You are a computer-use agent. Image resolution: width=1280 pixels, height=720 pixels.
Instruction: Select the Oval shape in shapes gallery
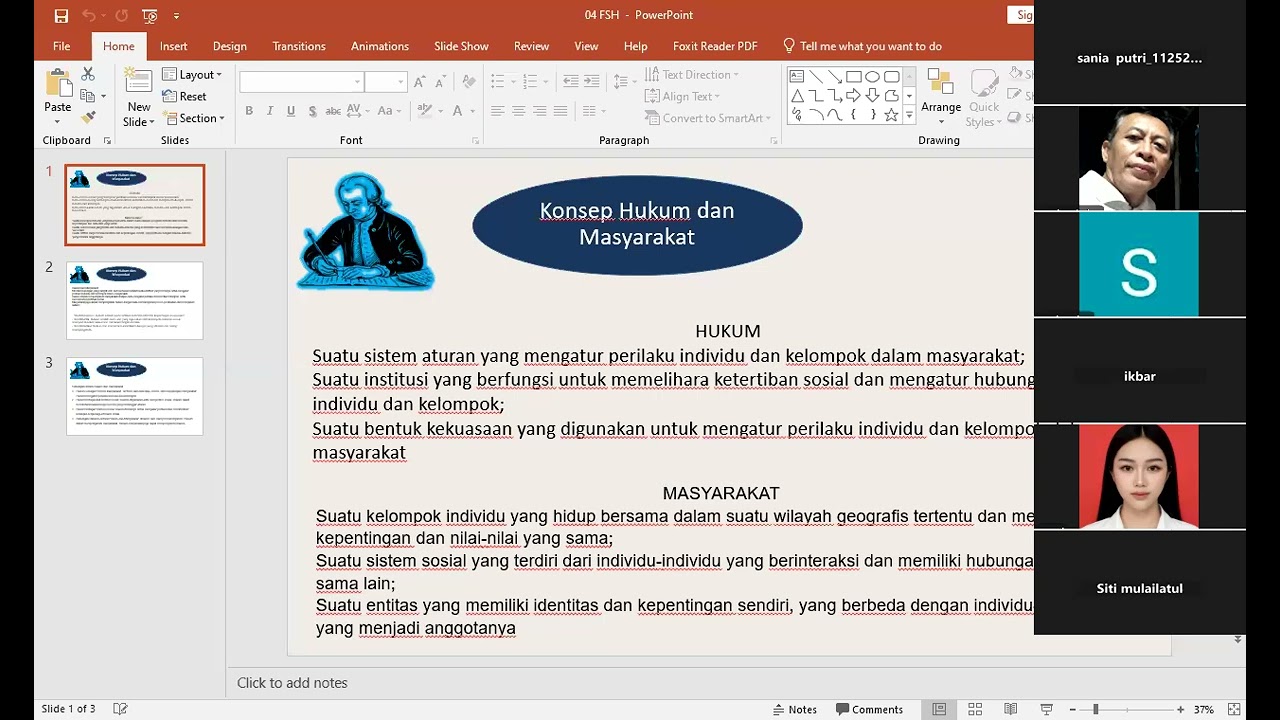click(x=872, y=77)
